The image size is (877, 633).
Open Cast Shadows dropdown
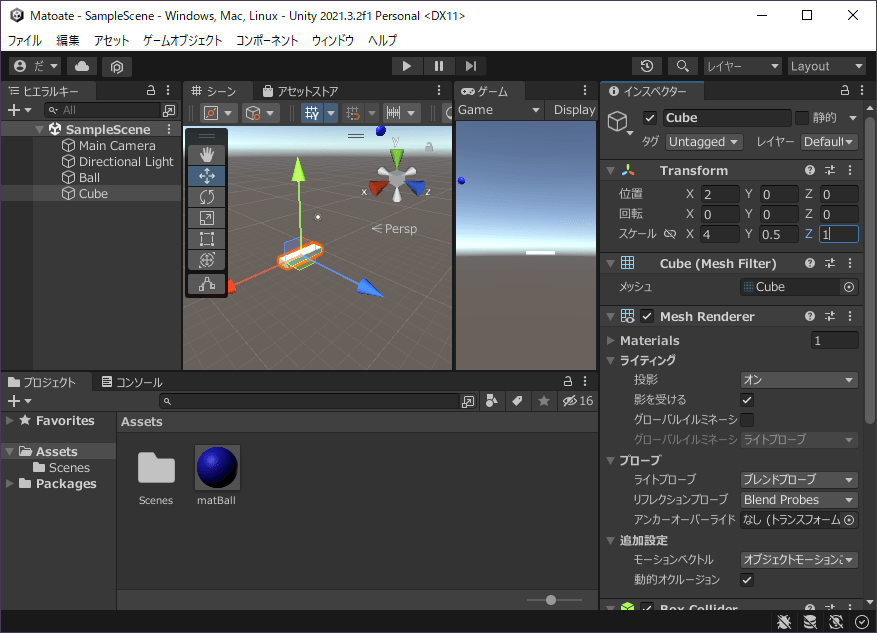799,380
